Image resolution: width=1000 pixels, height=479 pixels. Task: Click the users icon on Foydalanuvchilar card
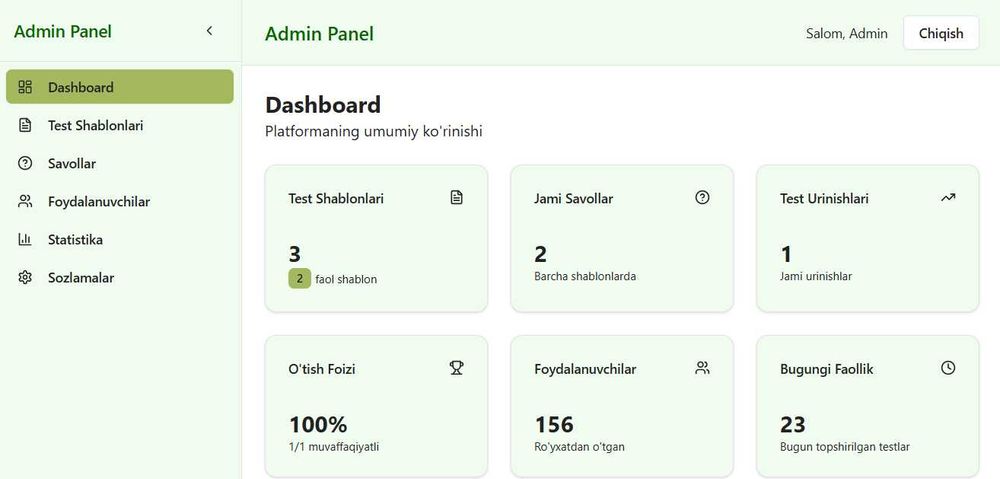(x=702, y=368)
